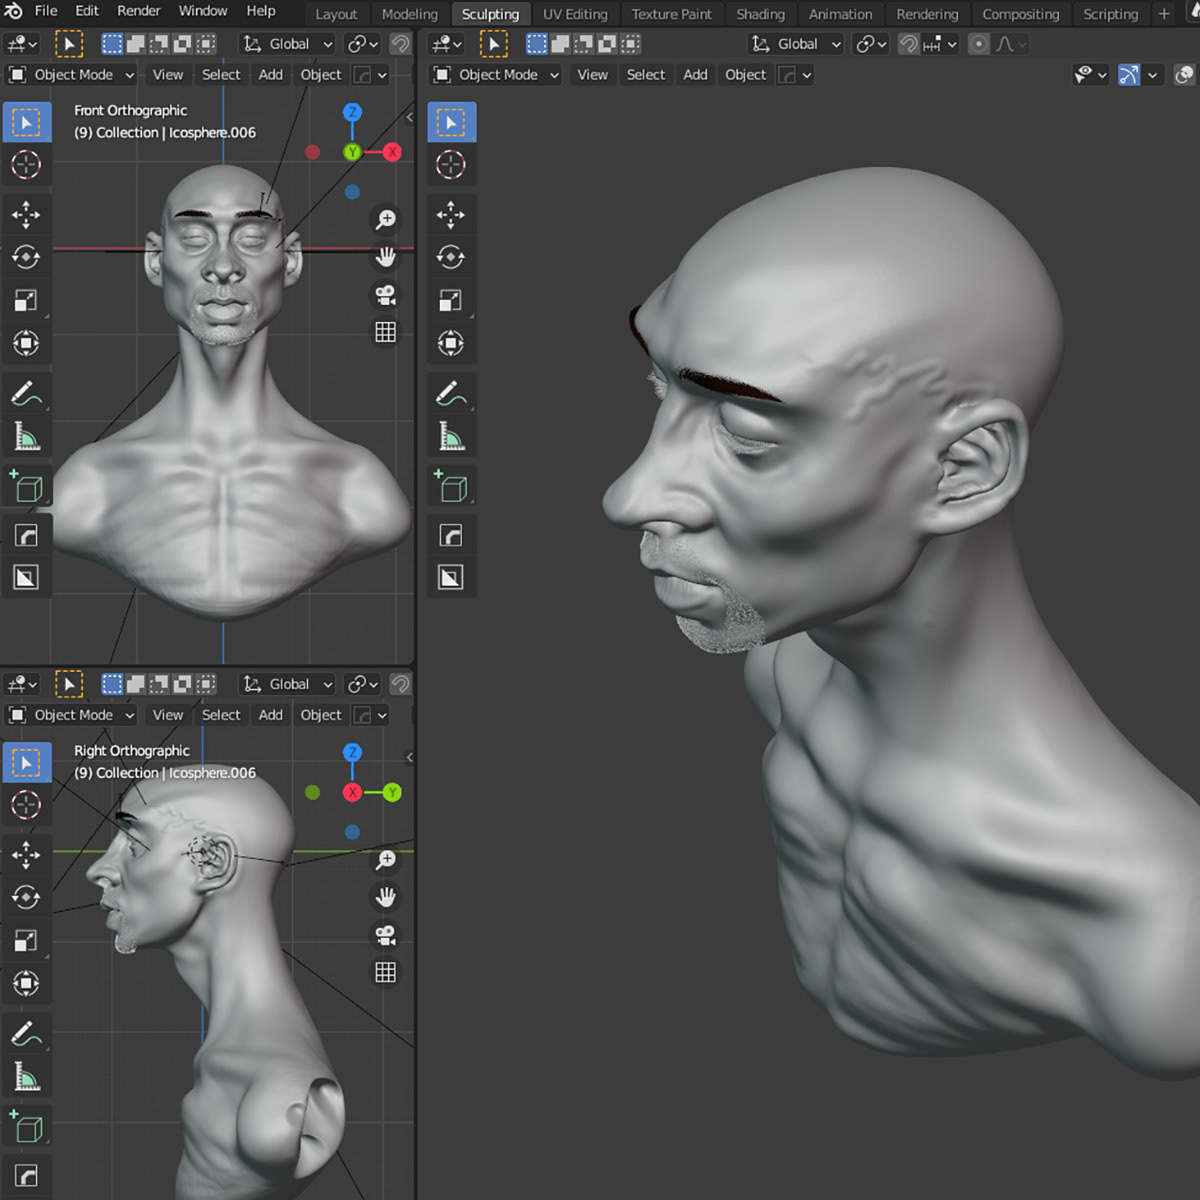Click Select in Right Orthographic viewport header

221,715
